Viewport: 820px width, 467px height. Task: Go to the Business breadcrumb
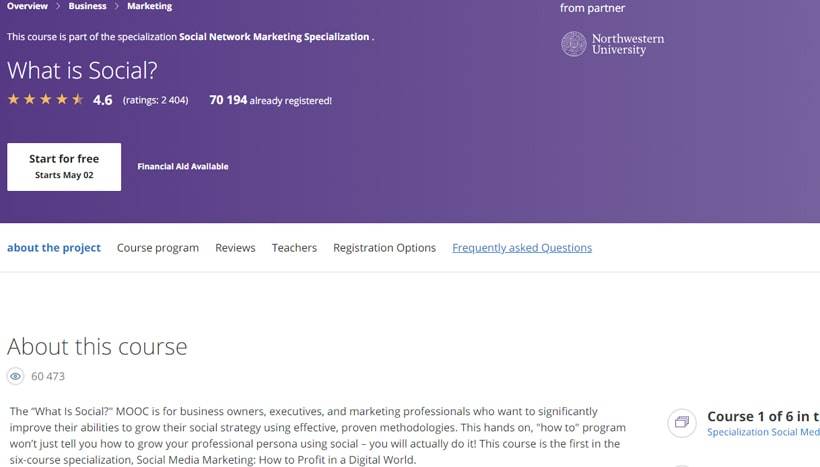[x=87, y=7]
